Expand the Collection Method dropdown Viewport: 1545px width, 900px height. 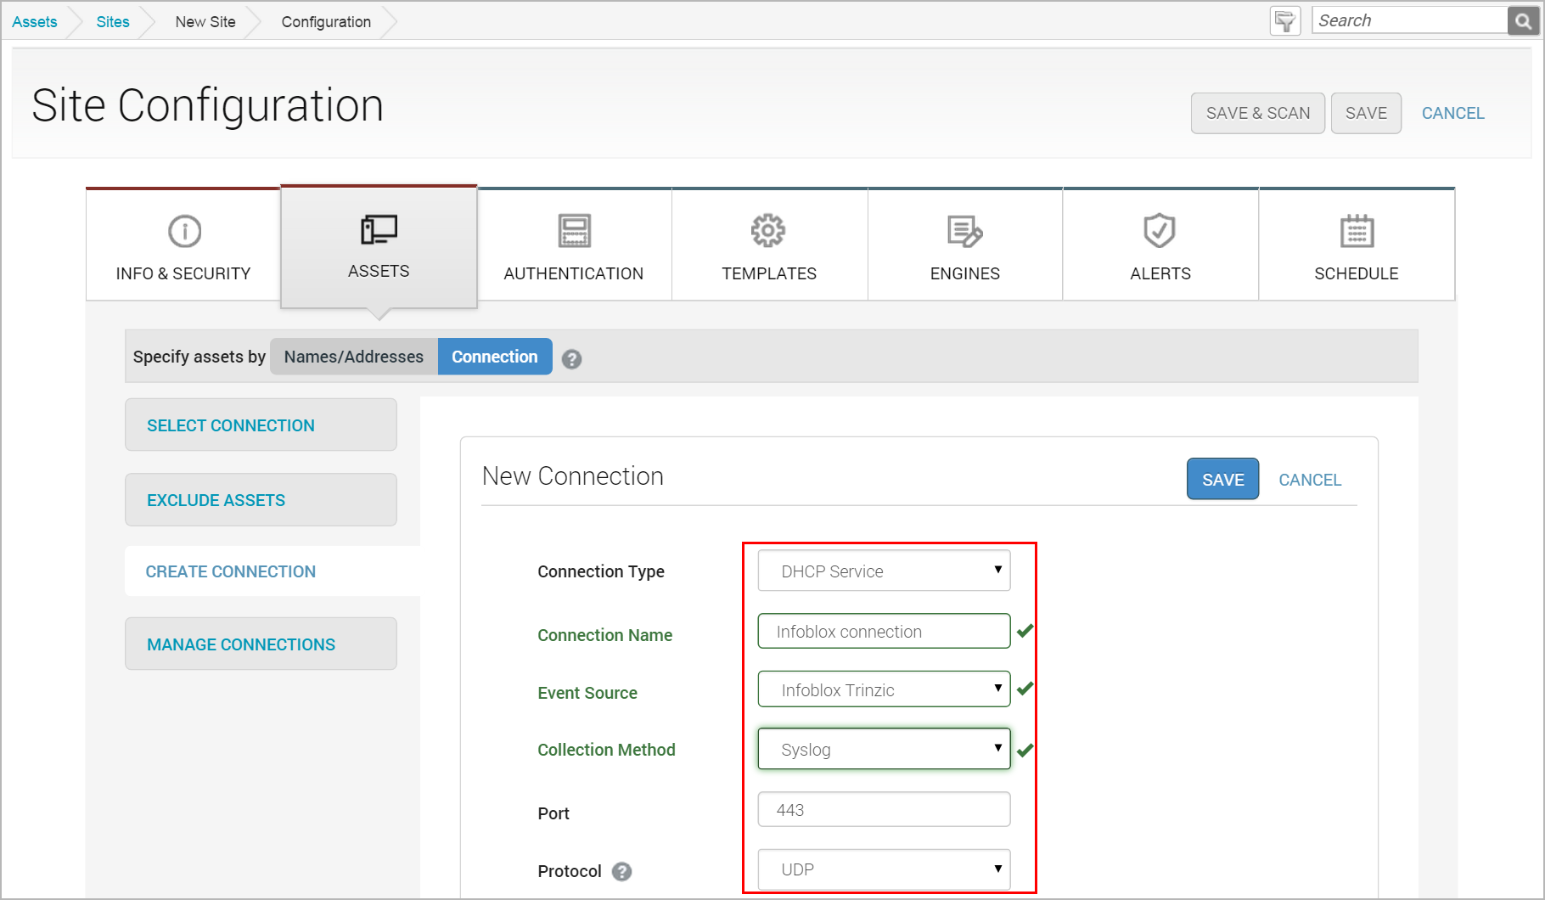pos(884,749)
